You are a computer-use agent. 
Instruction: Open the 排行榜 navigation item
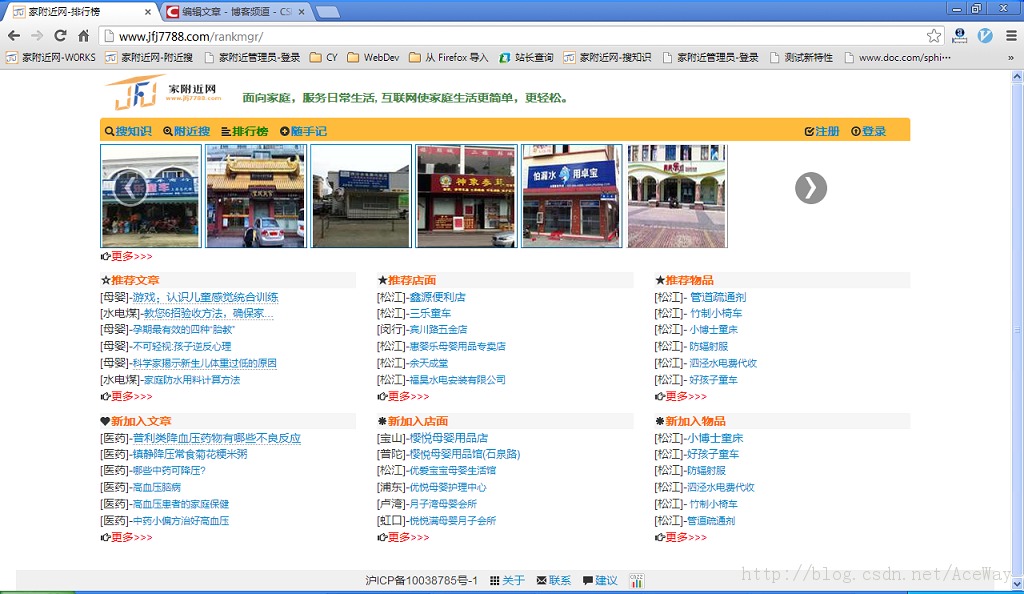coord(244,131)
